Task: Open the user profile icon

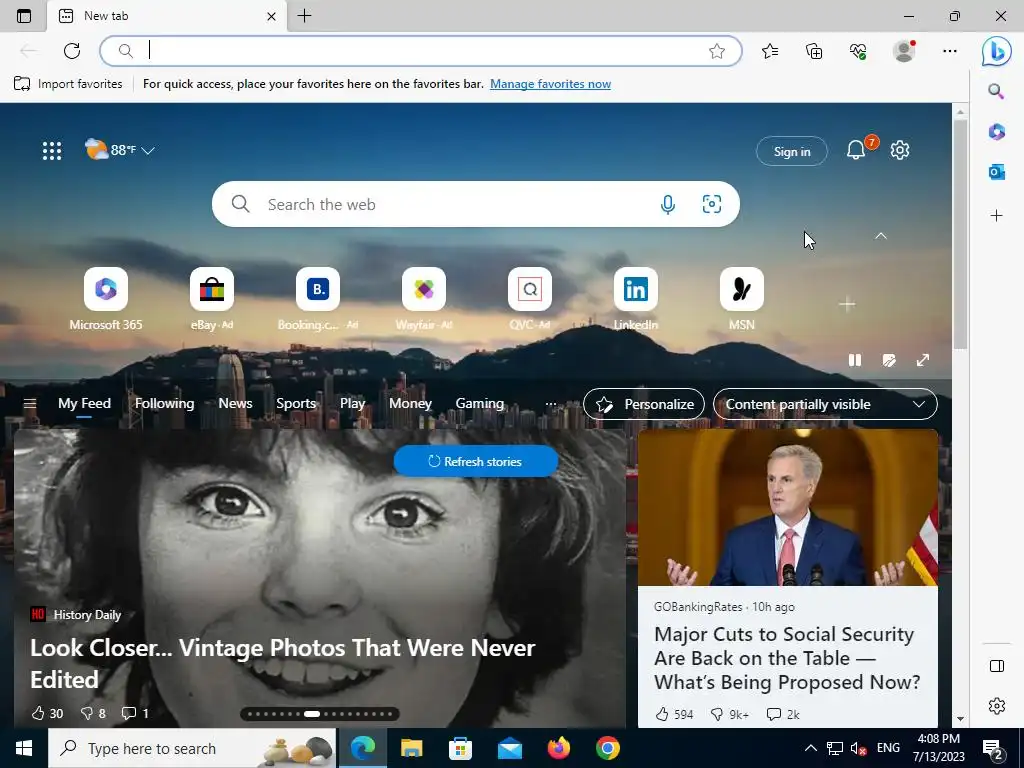Action: coord(904,51)
